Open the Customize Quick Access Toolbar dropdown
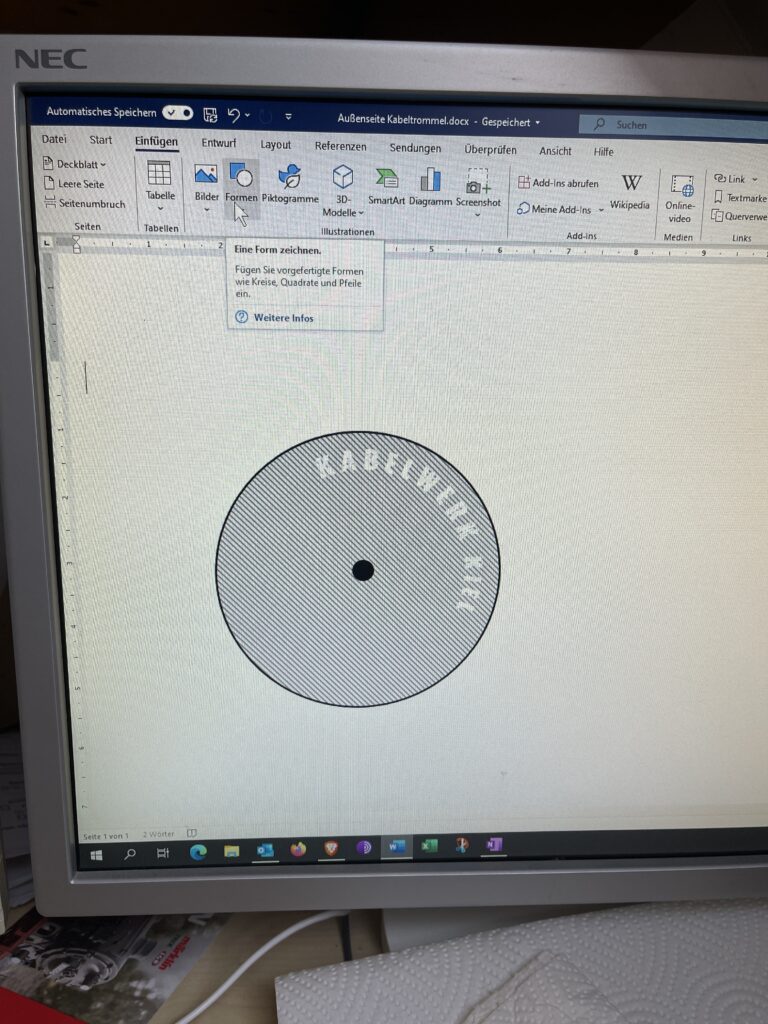Screen dimensions: 768x1024 [x=288, y=117]
